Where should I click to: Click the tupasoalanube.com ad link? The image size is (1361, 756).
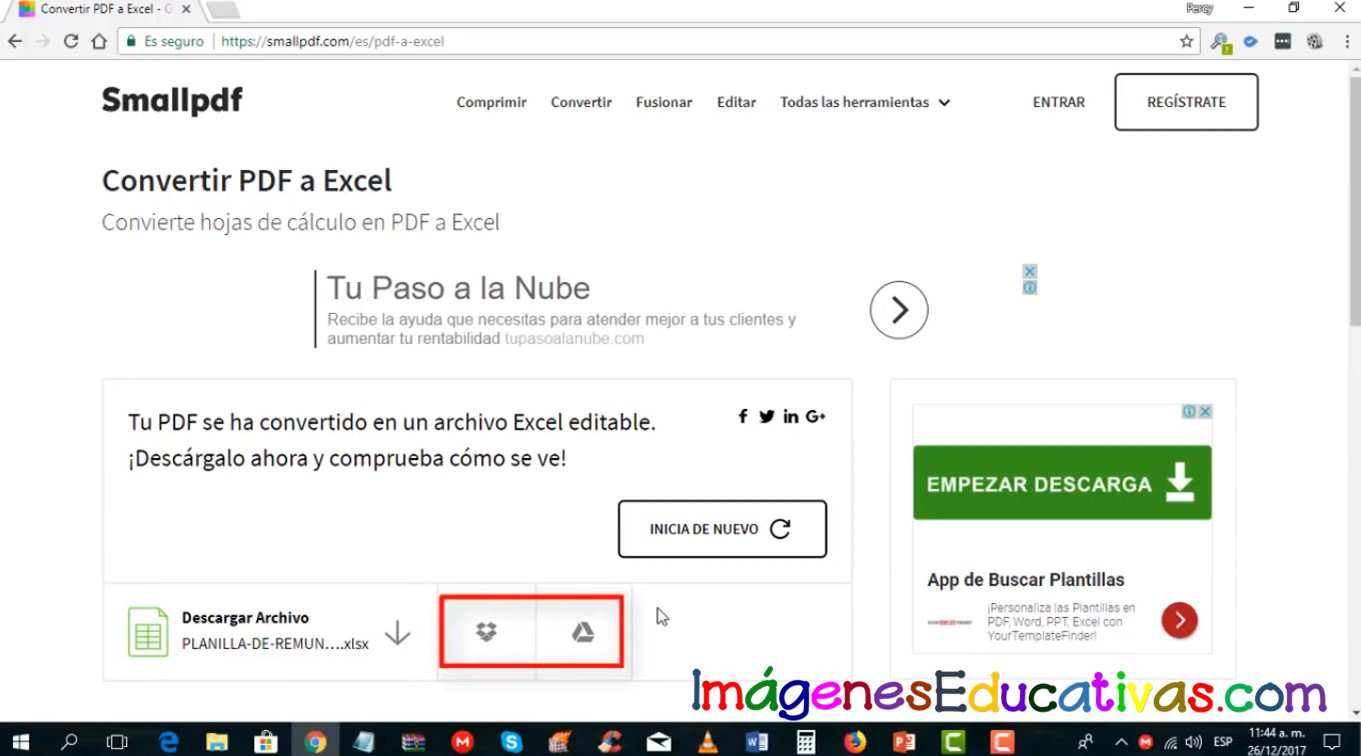[574, 339]
